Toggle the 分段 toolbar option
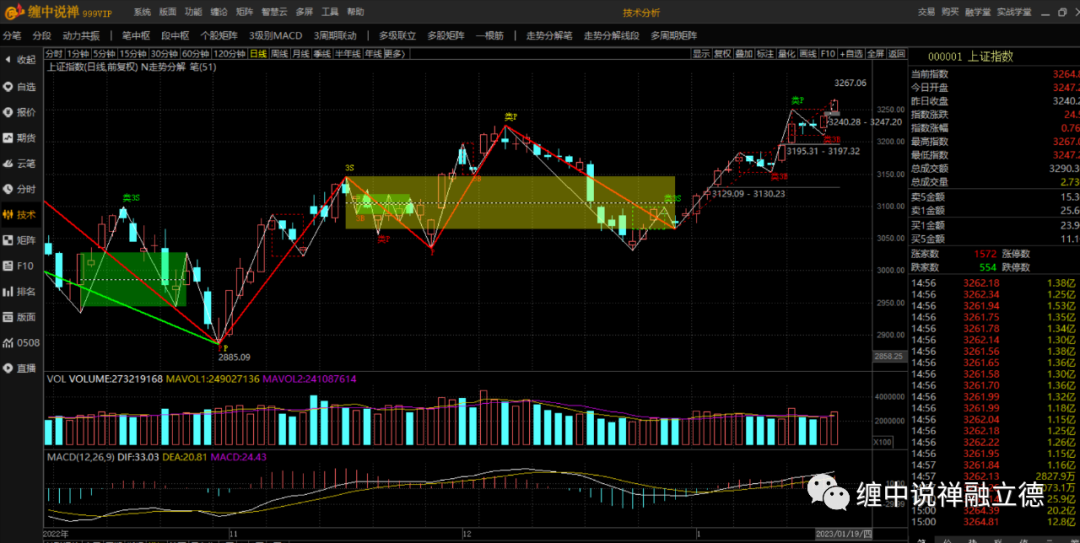The height and width of the screenshot is (543, 1080). tap(42, 36)
